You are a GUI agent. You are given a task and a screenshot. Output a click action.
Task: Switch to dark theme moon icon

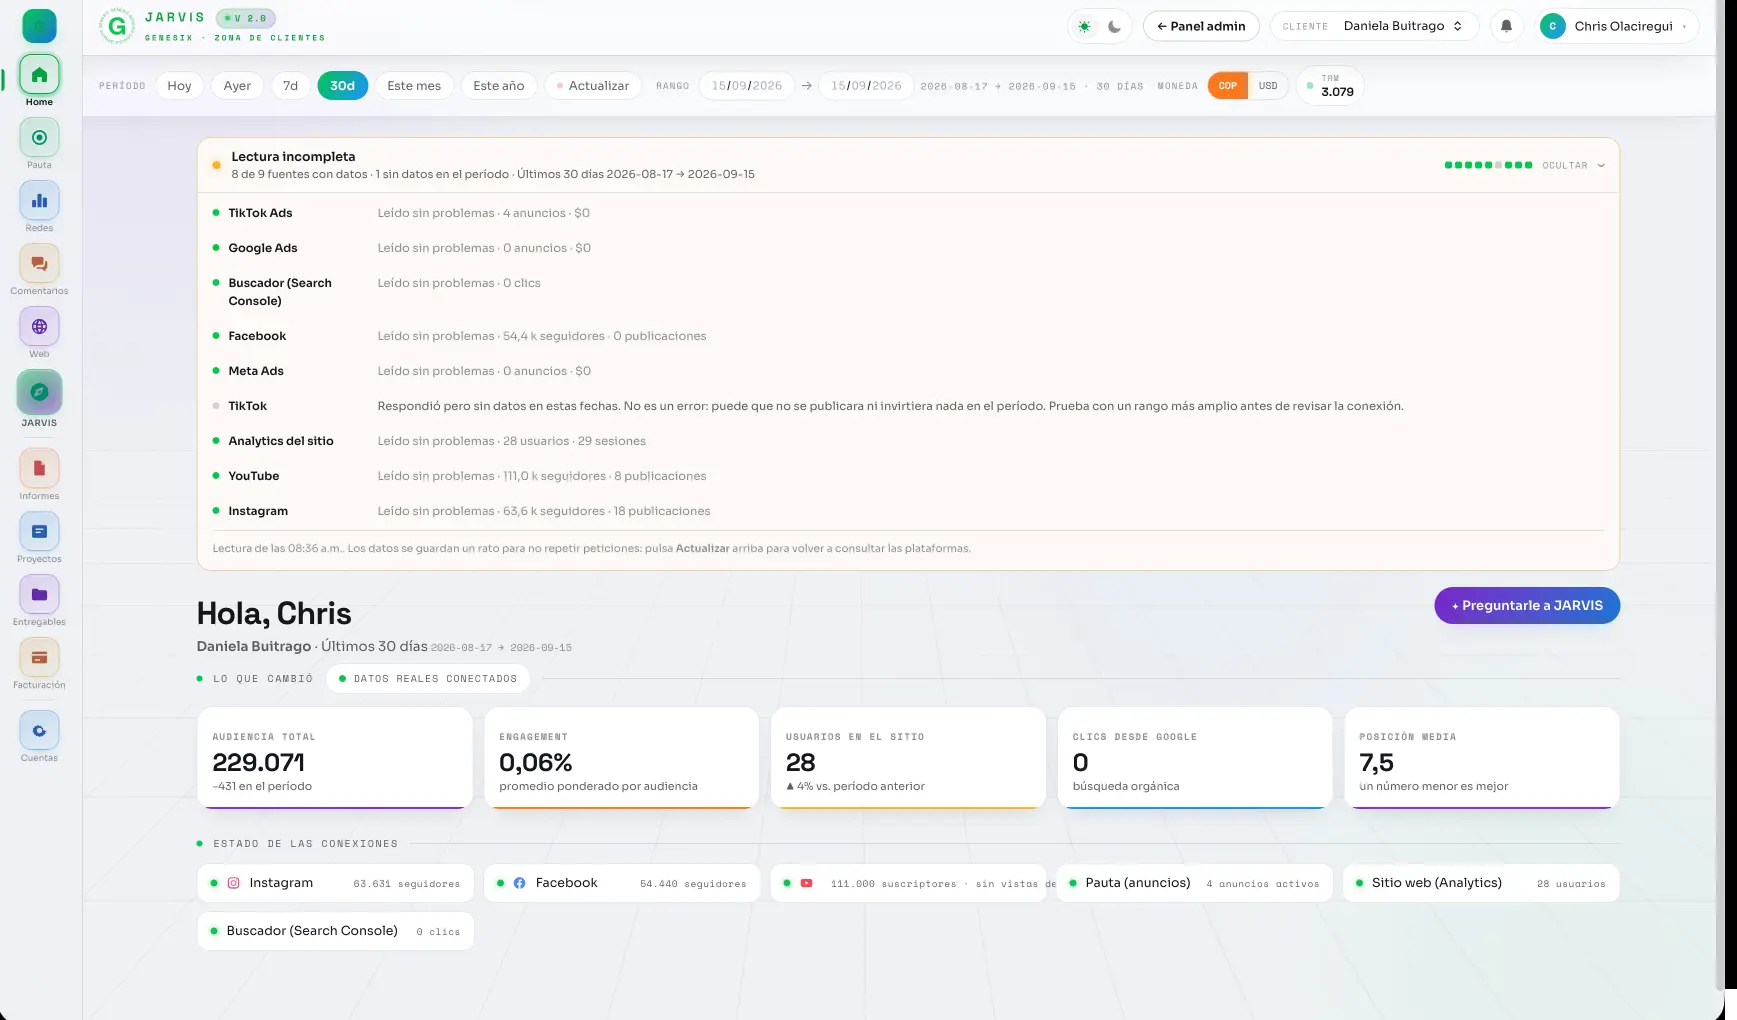point(1114,27)
